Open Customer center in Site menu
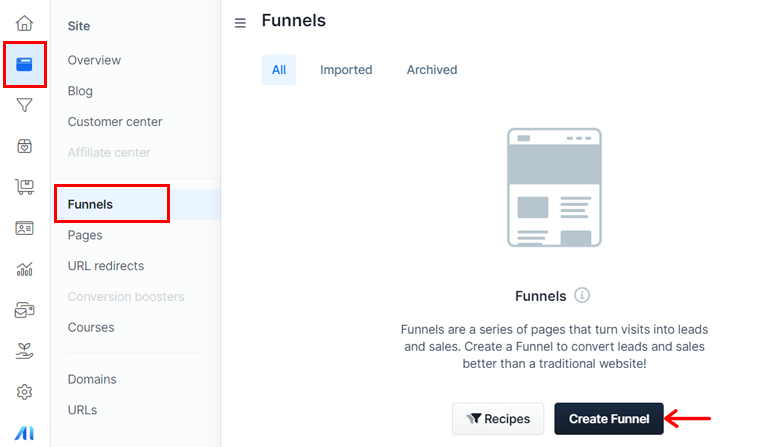The width and height of the screenshot is (760, 447). coord(115,122)
